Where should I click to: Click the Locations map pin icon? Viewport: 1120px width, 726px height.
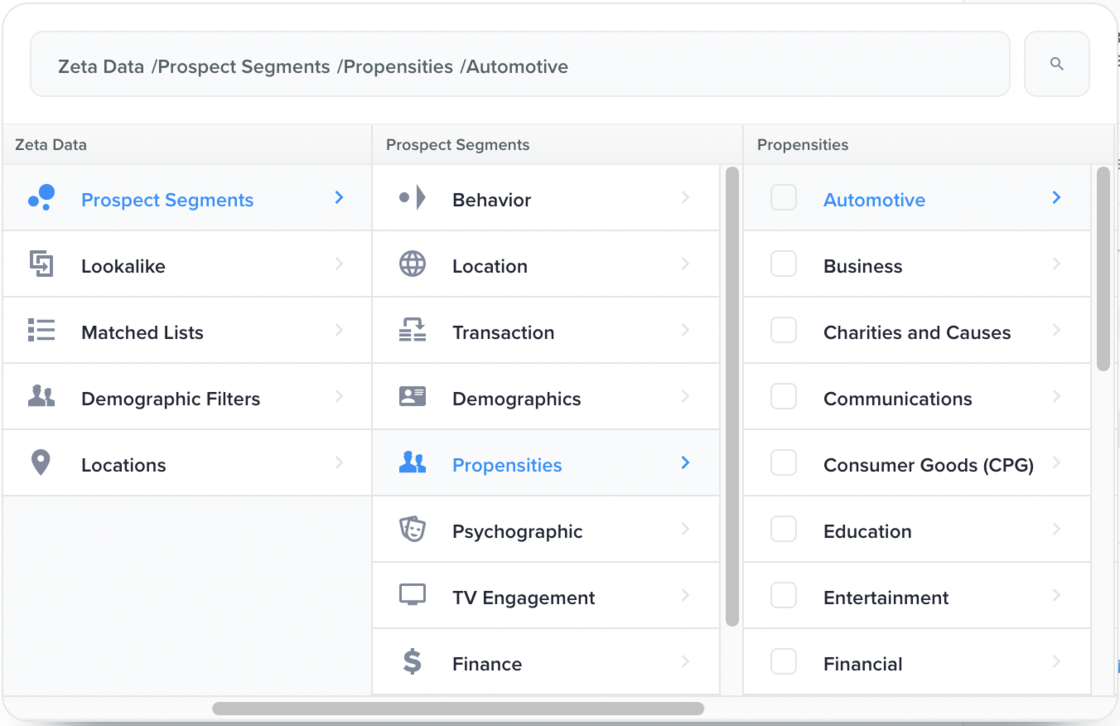tap(41, 463)
